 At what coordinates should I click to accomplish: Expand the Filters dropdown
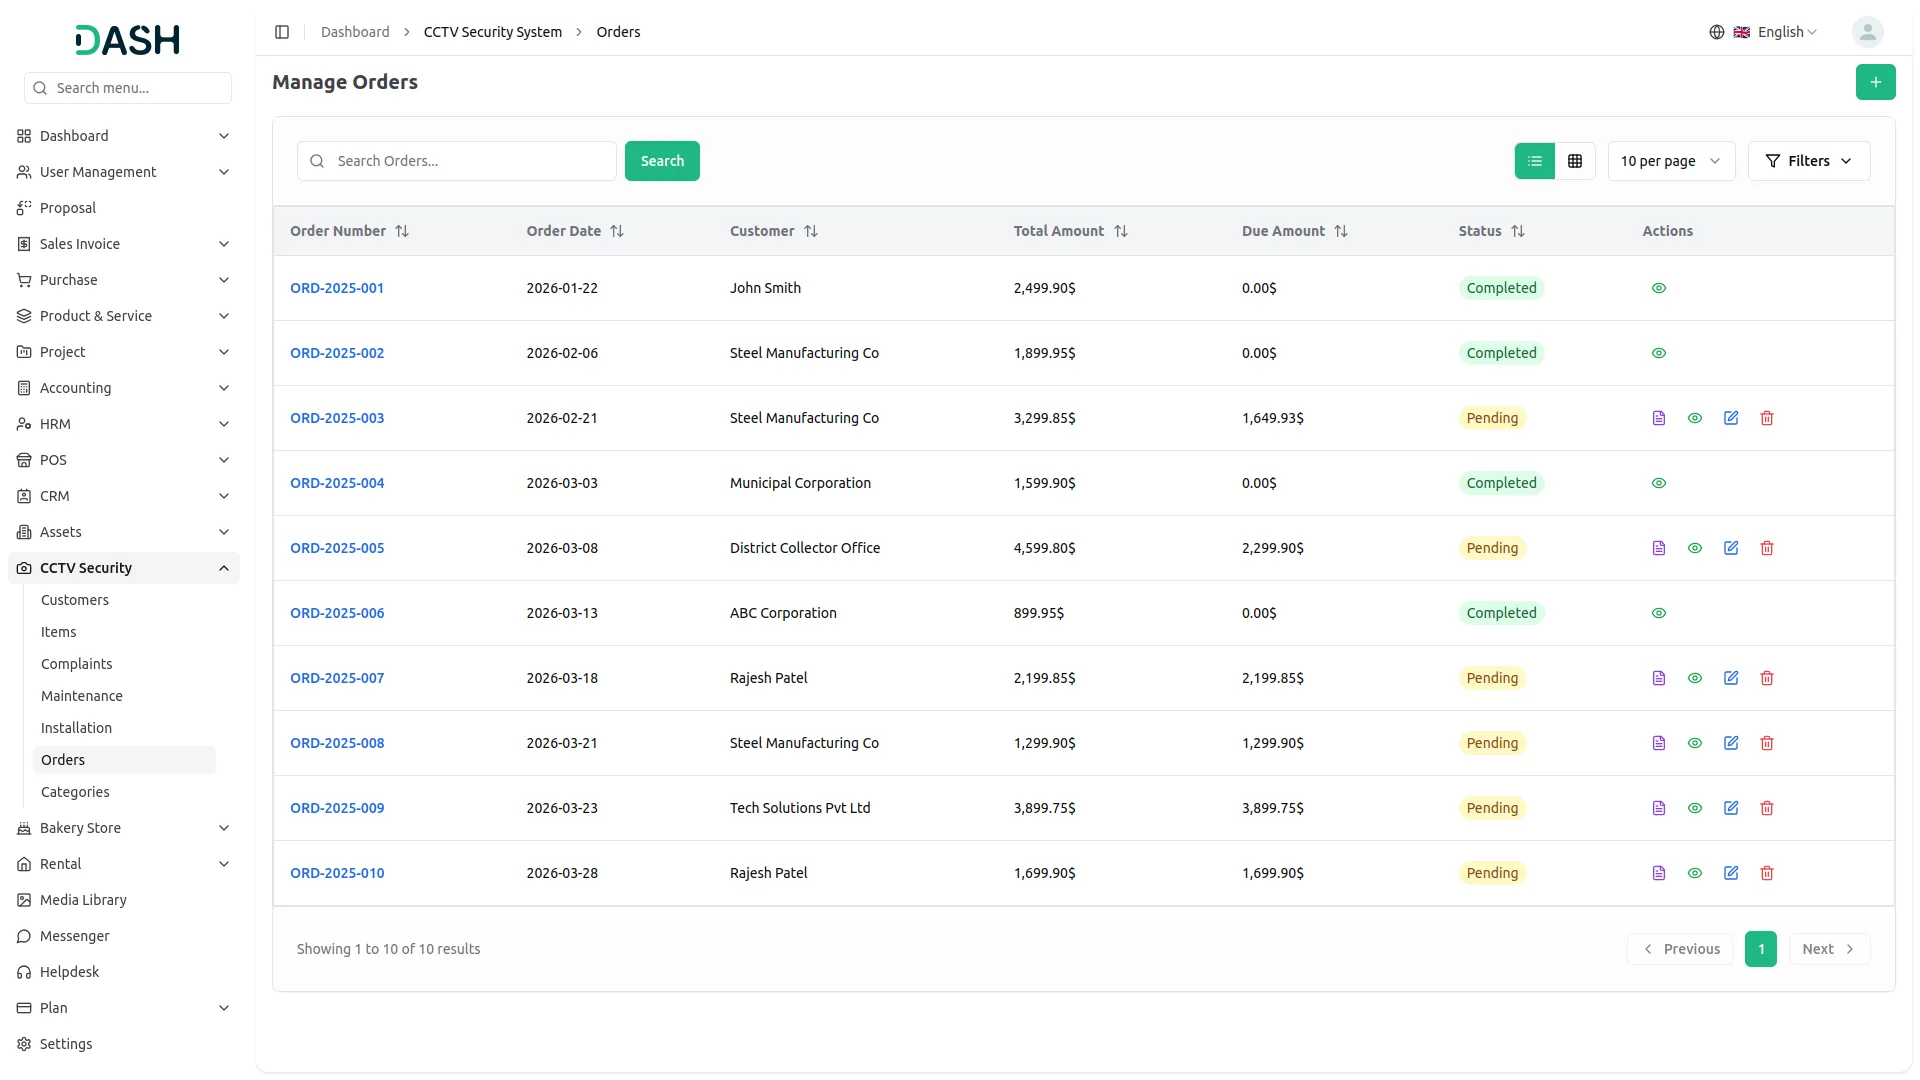point(1809,161)
